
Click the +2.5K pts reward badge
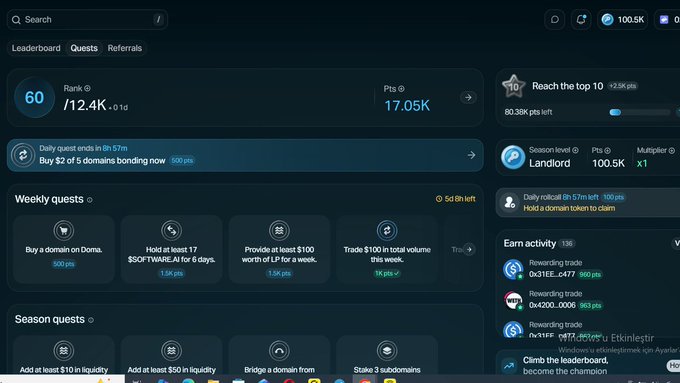coord(622,86)
